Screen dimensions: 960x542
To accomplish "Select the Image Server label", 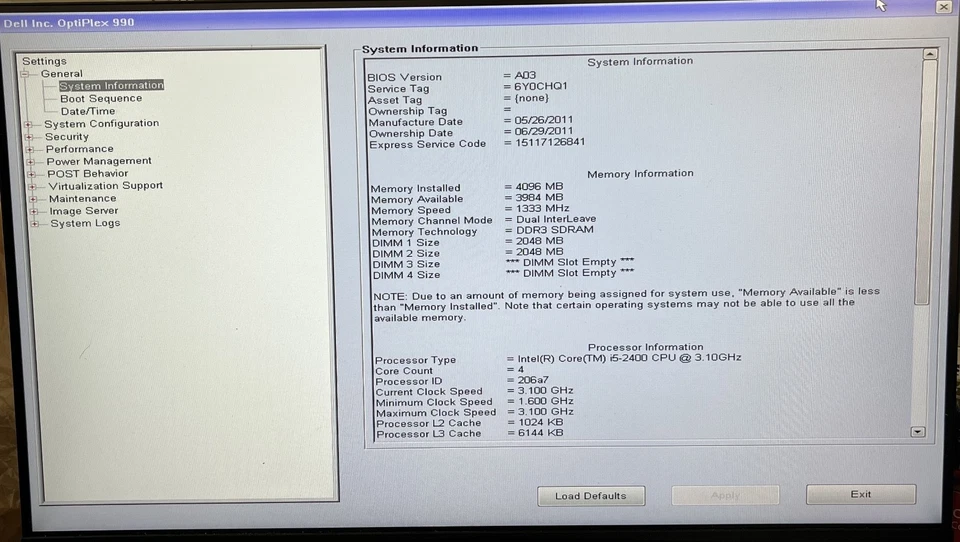I will point(84,211).
